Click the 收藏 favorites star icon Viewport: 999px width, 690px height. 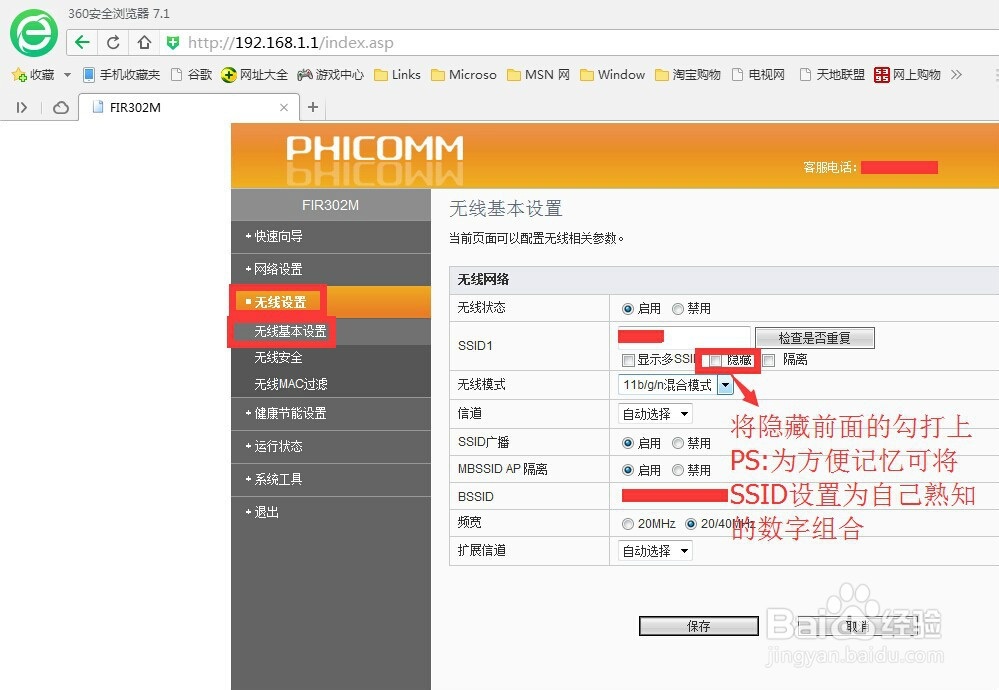19,74
